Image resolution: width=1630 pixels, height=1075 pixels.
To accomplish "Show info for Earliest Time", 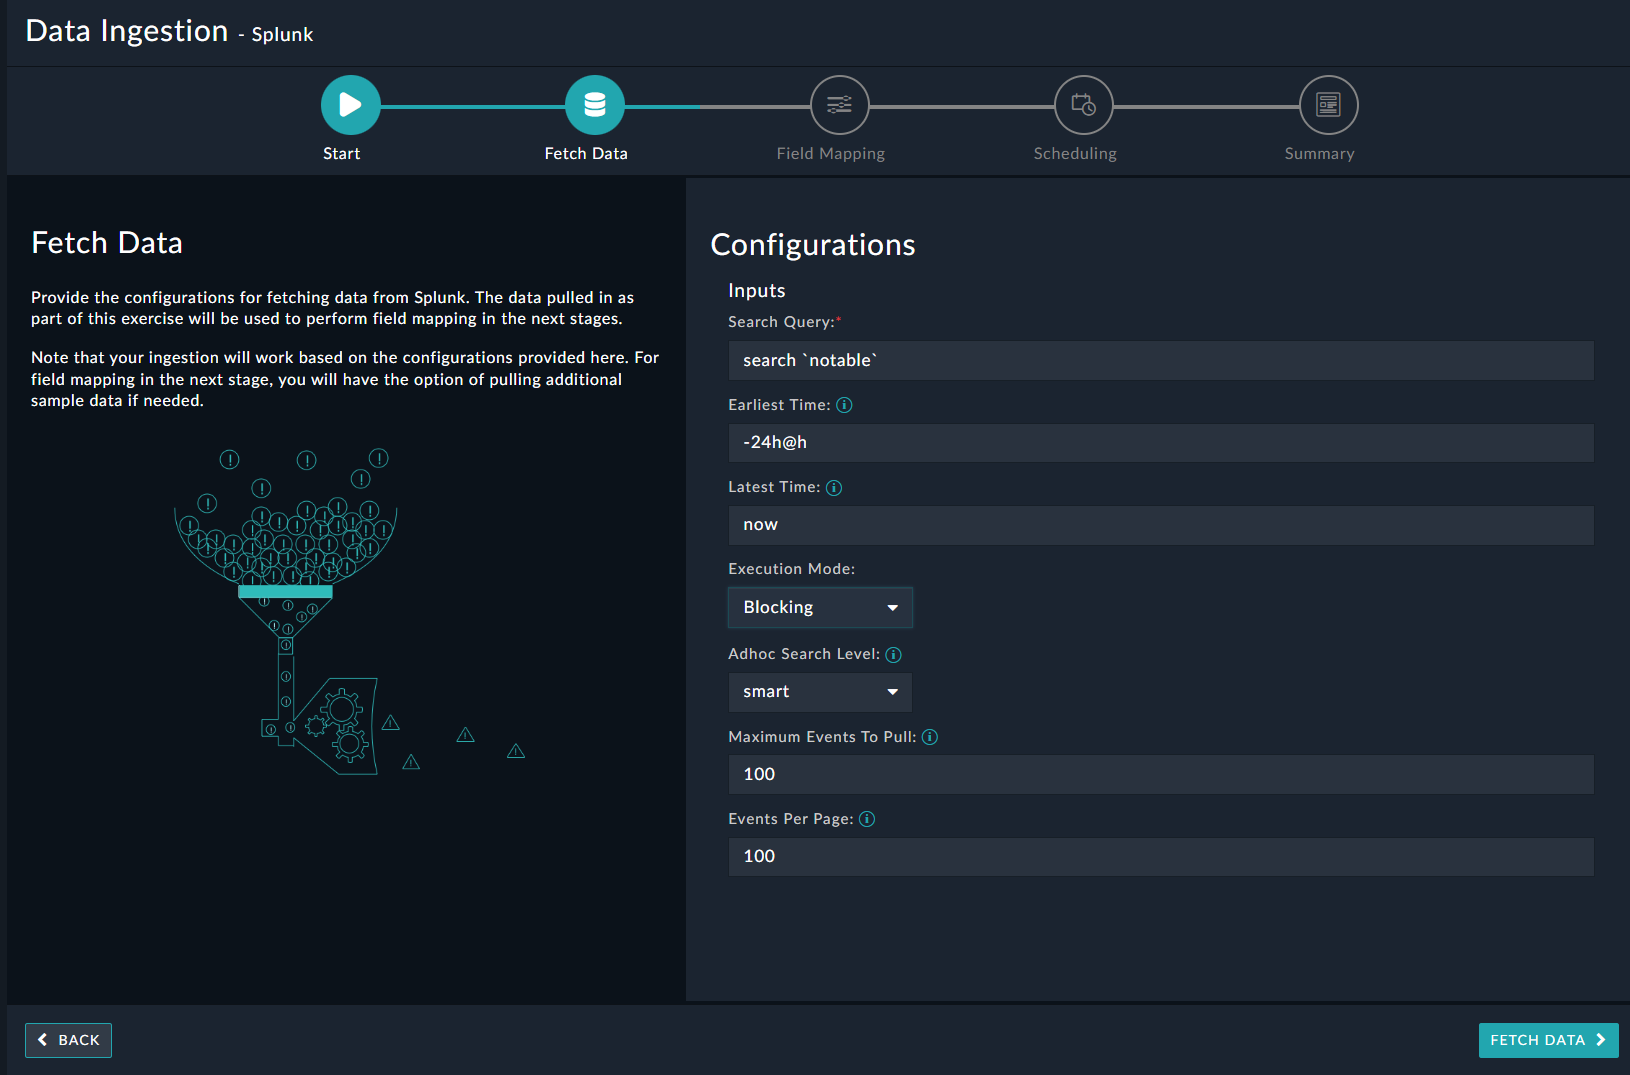I will coord(844,405).
